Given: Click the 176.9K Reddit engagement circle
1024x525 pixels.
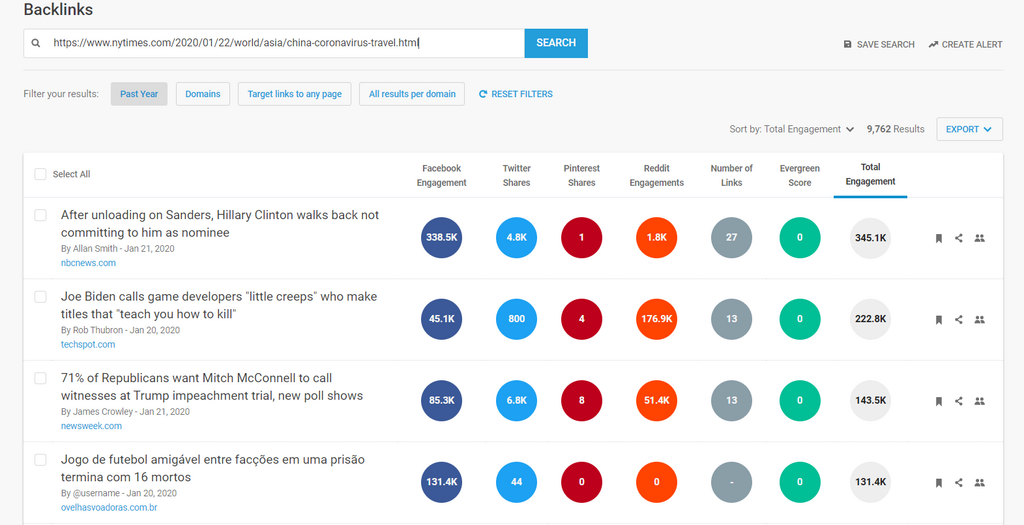Looking at the screenshot, I should pyautogui.click(x=656, y=319).
